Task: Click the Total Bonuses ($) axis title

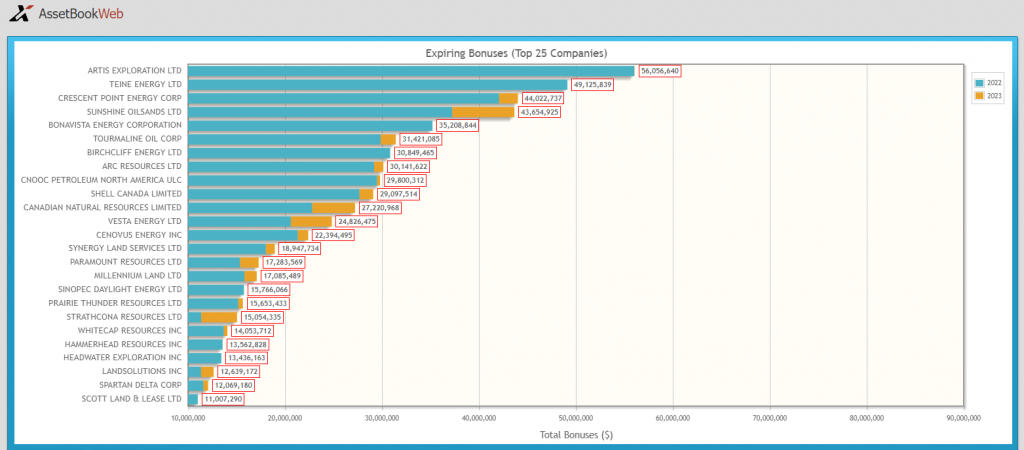Action: click(576, 434)
